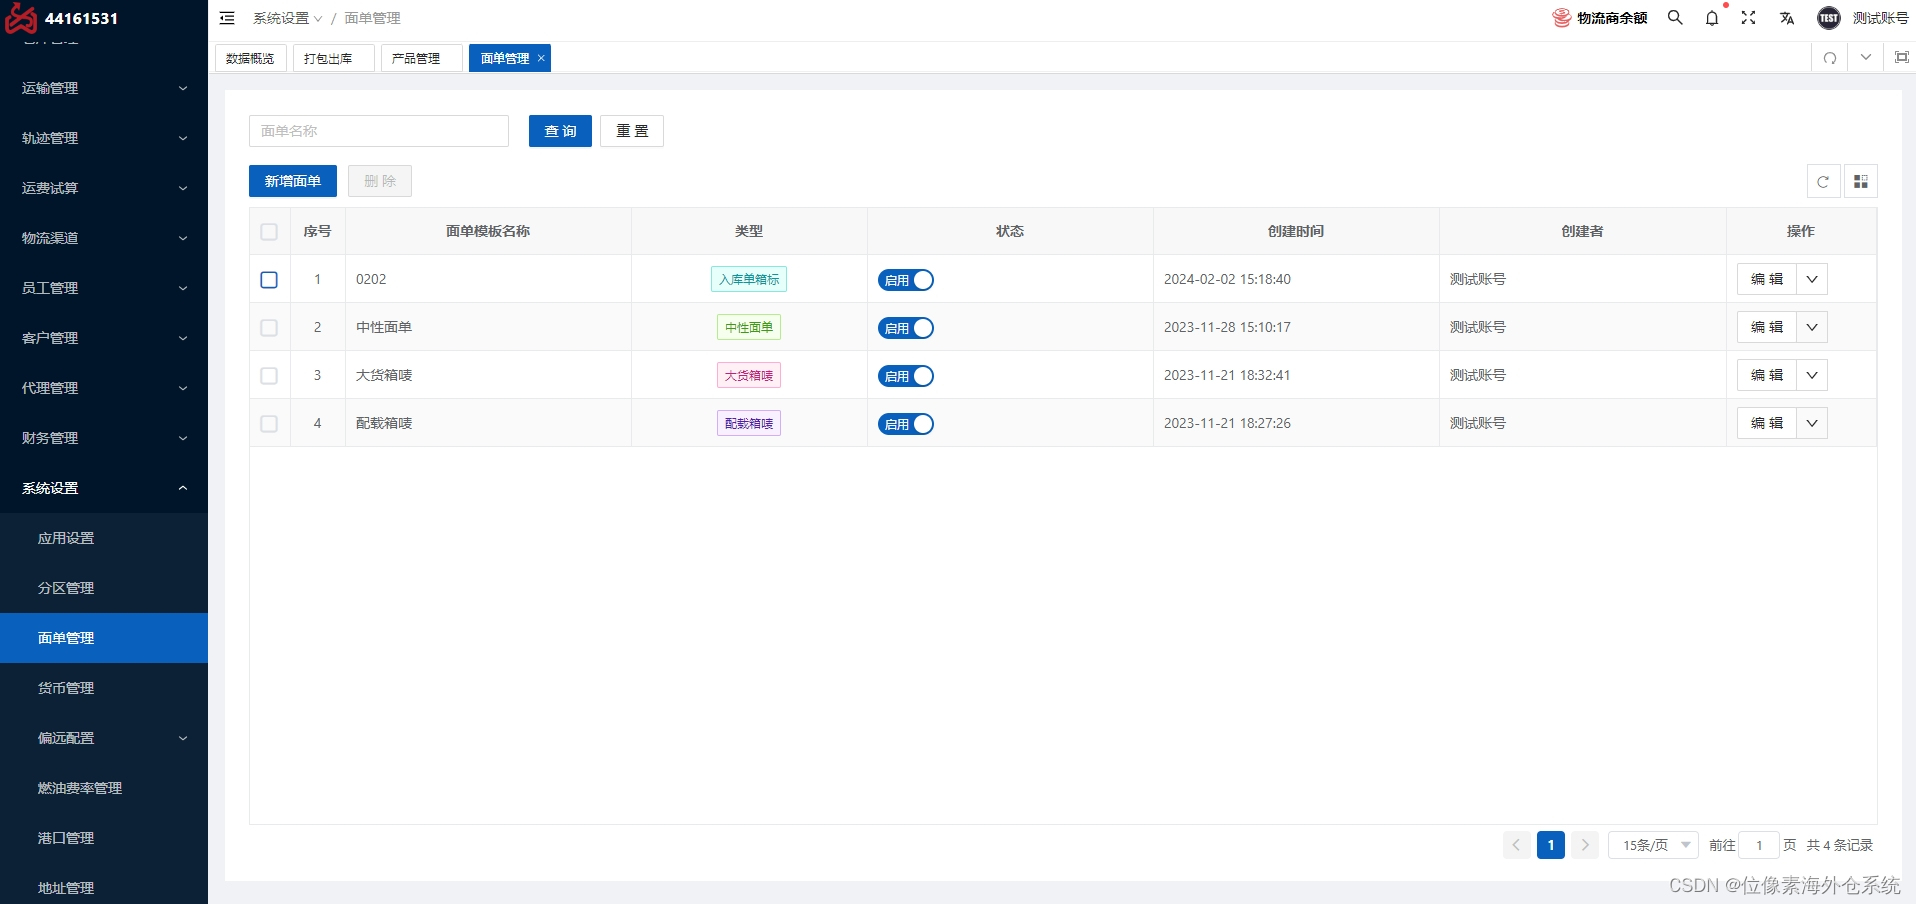Open edit dropdown arrow for 中性面单 row
1916x904 pixels.
tap(1812, 327)
